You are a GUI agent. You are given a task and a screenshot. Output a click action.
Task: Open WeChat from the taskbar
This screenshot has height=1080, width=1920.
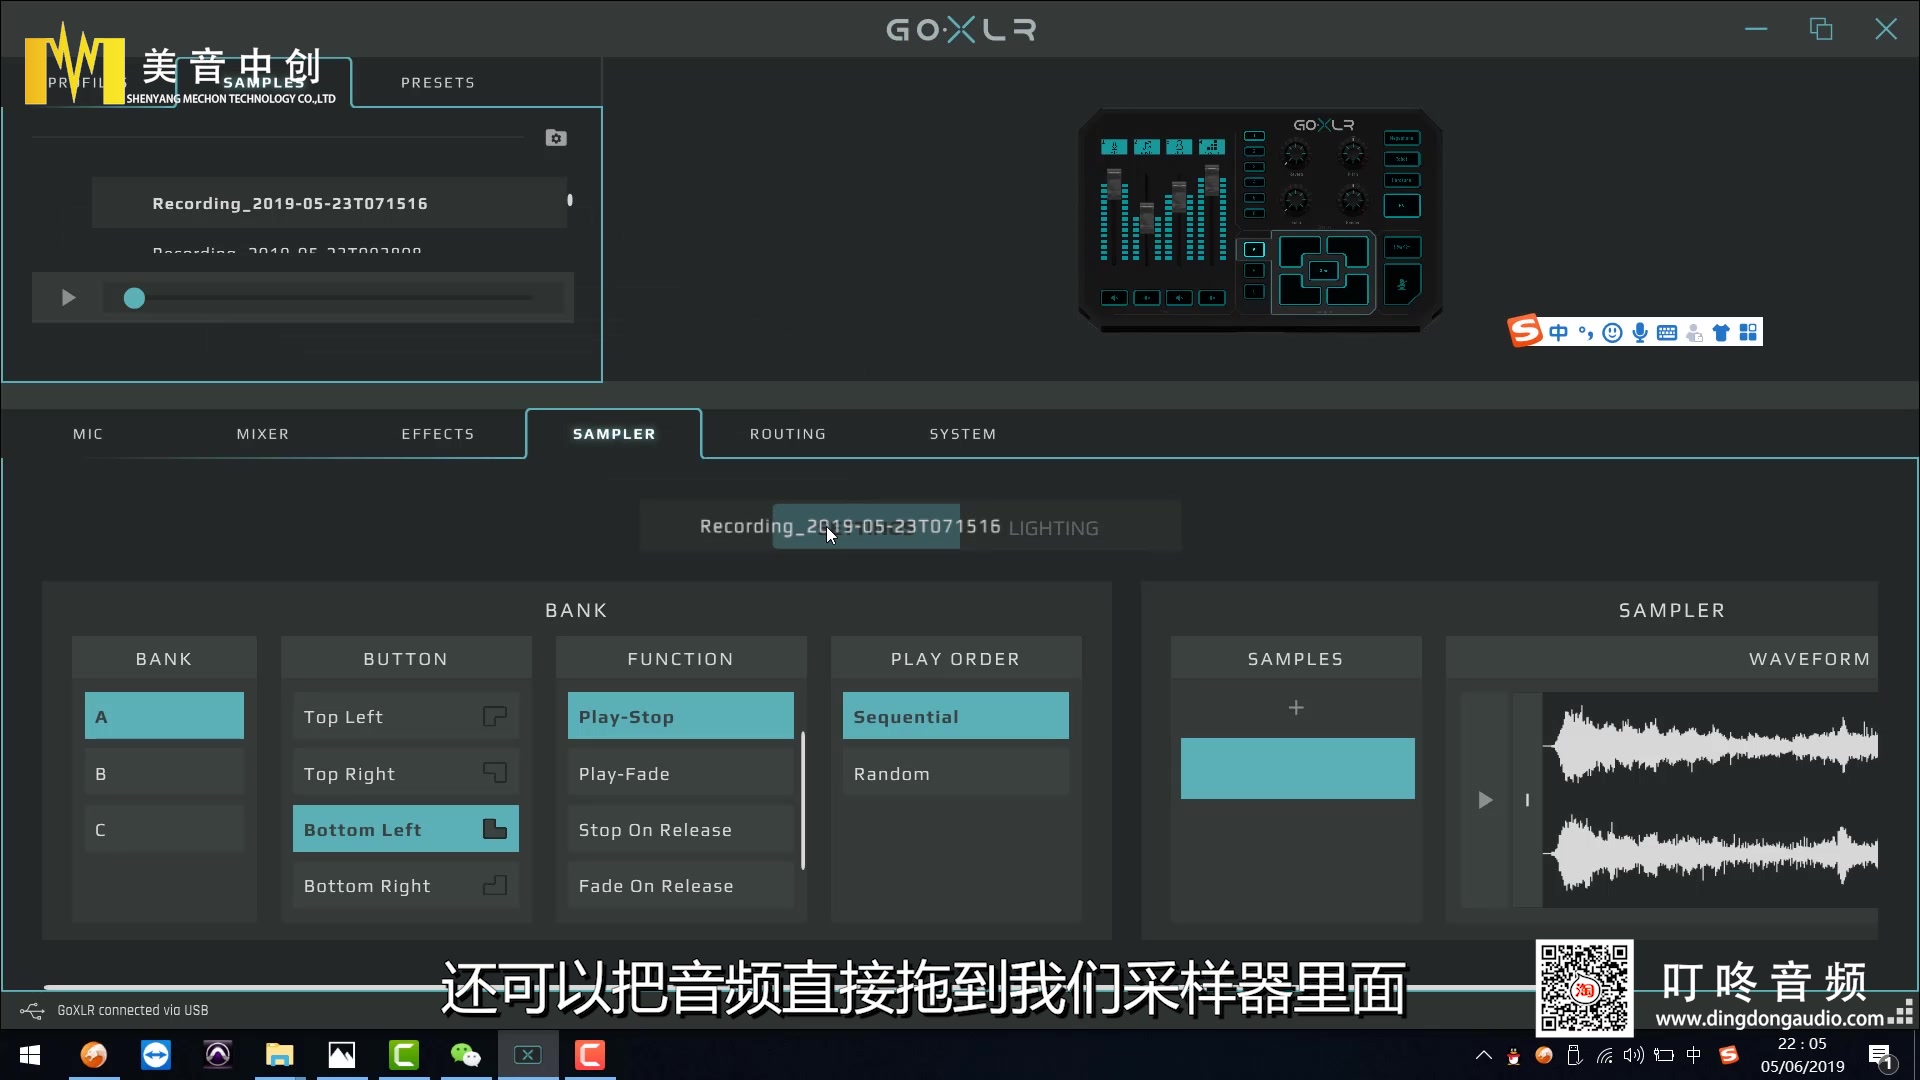click(x=466, y=1055)
